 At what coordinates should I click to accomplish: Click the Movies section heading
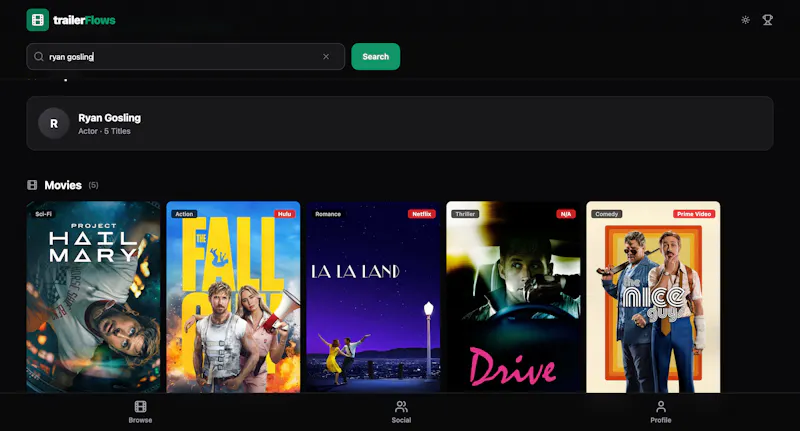coord(63,185)
